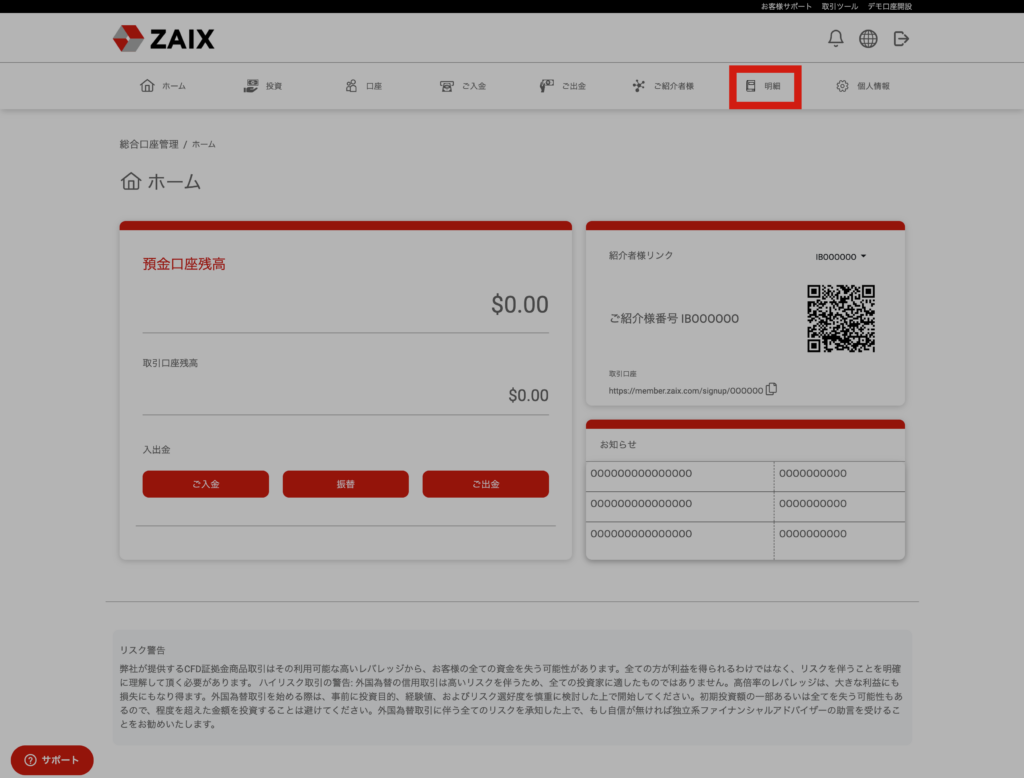Open the ご紹介者様 navigation item
Image resolution: width=1024 pixels, height=778 pixels.
click(x=663, y=86)
